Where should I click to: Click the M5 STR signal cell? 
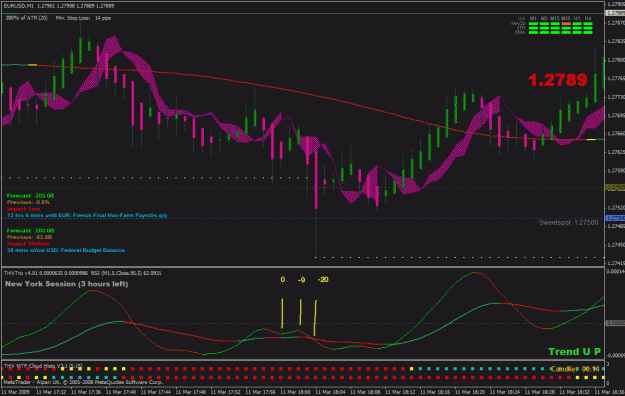click(x=544, y=28)
